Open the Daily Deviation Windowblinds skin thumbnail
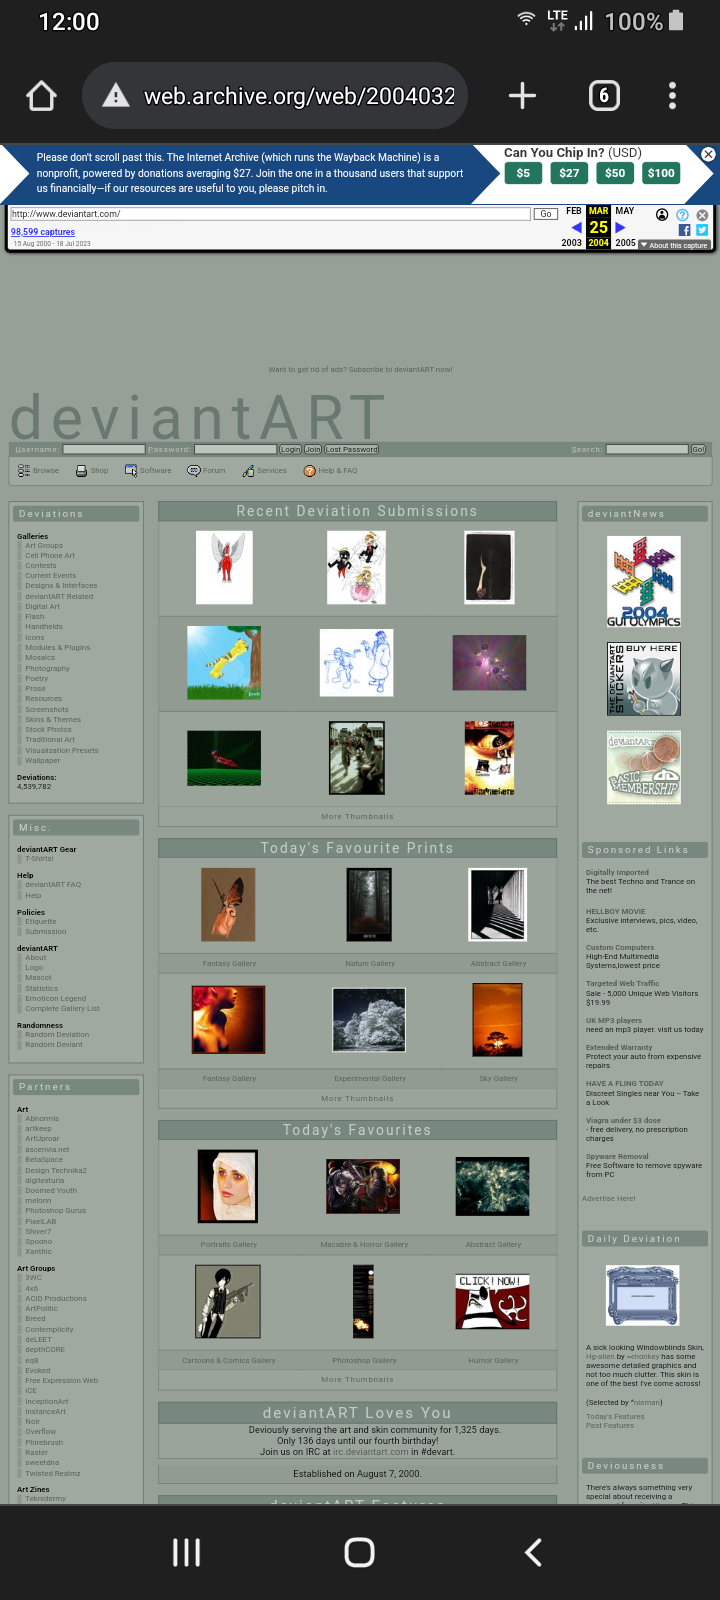Image resolution: width=720 pixels, height=1600 pixels. pyautogui.click(x=643, y=1295)
